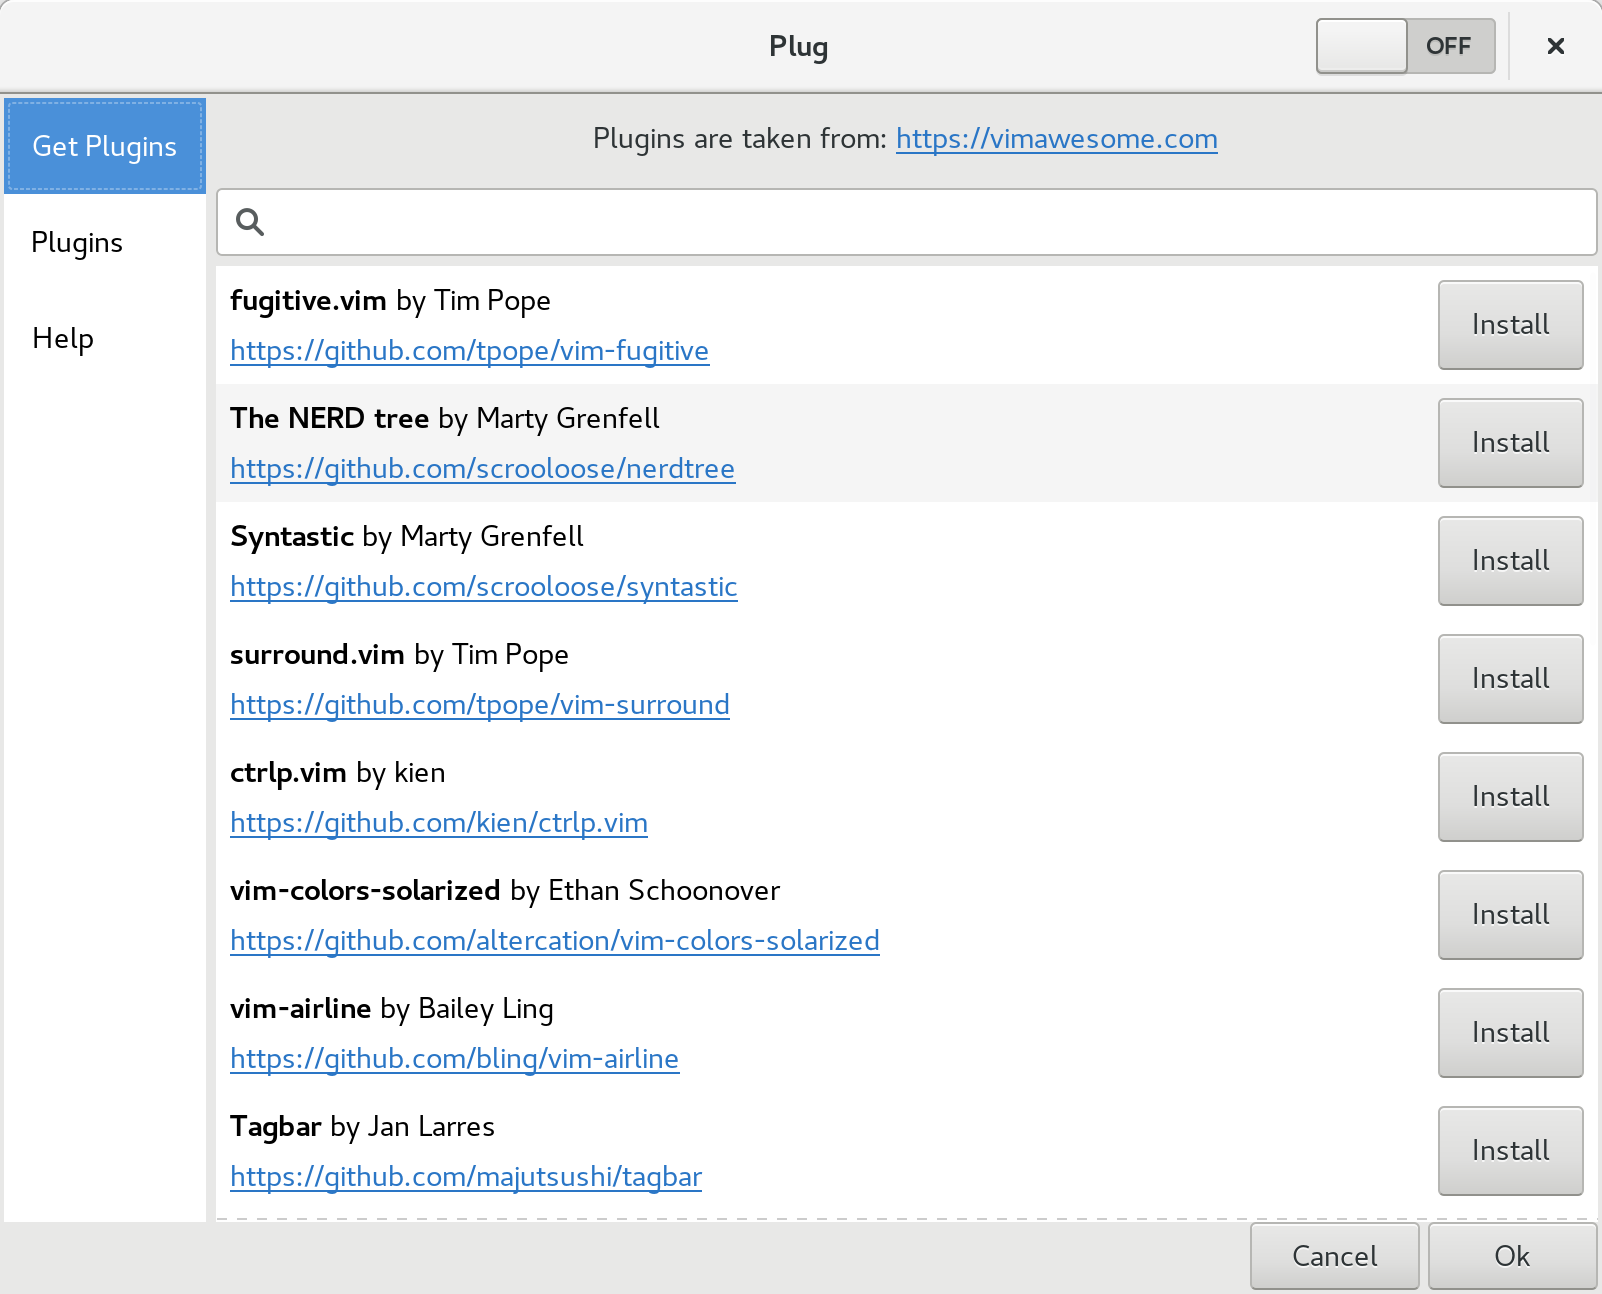Click the Cancel button
This screenshot has height=1294, width=1602.
click(1334, 1256)
